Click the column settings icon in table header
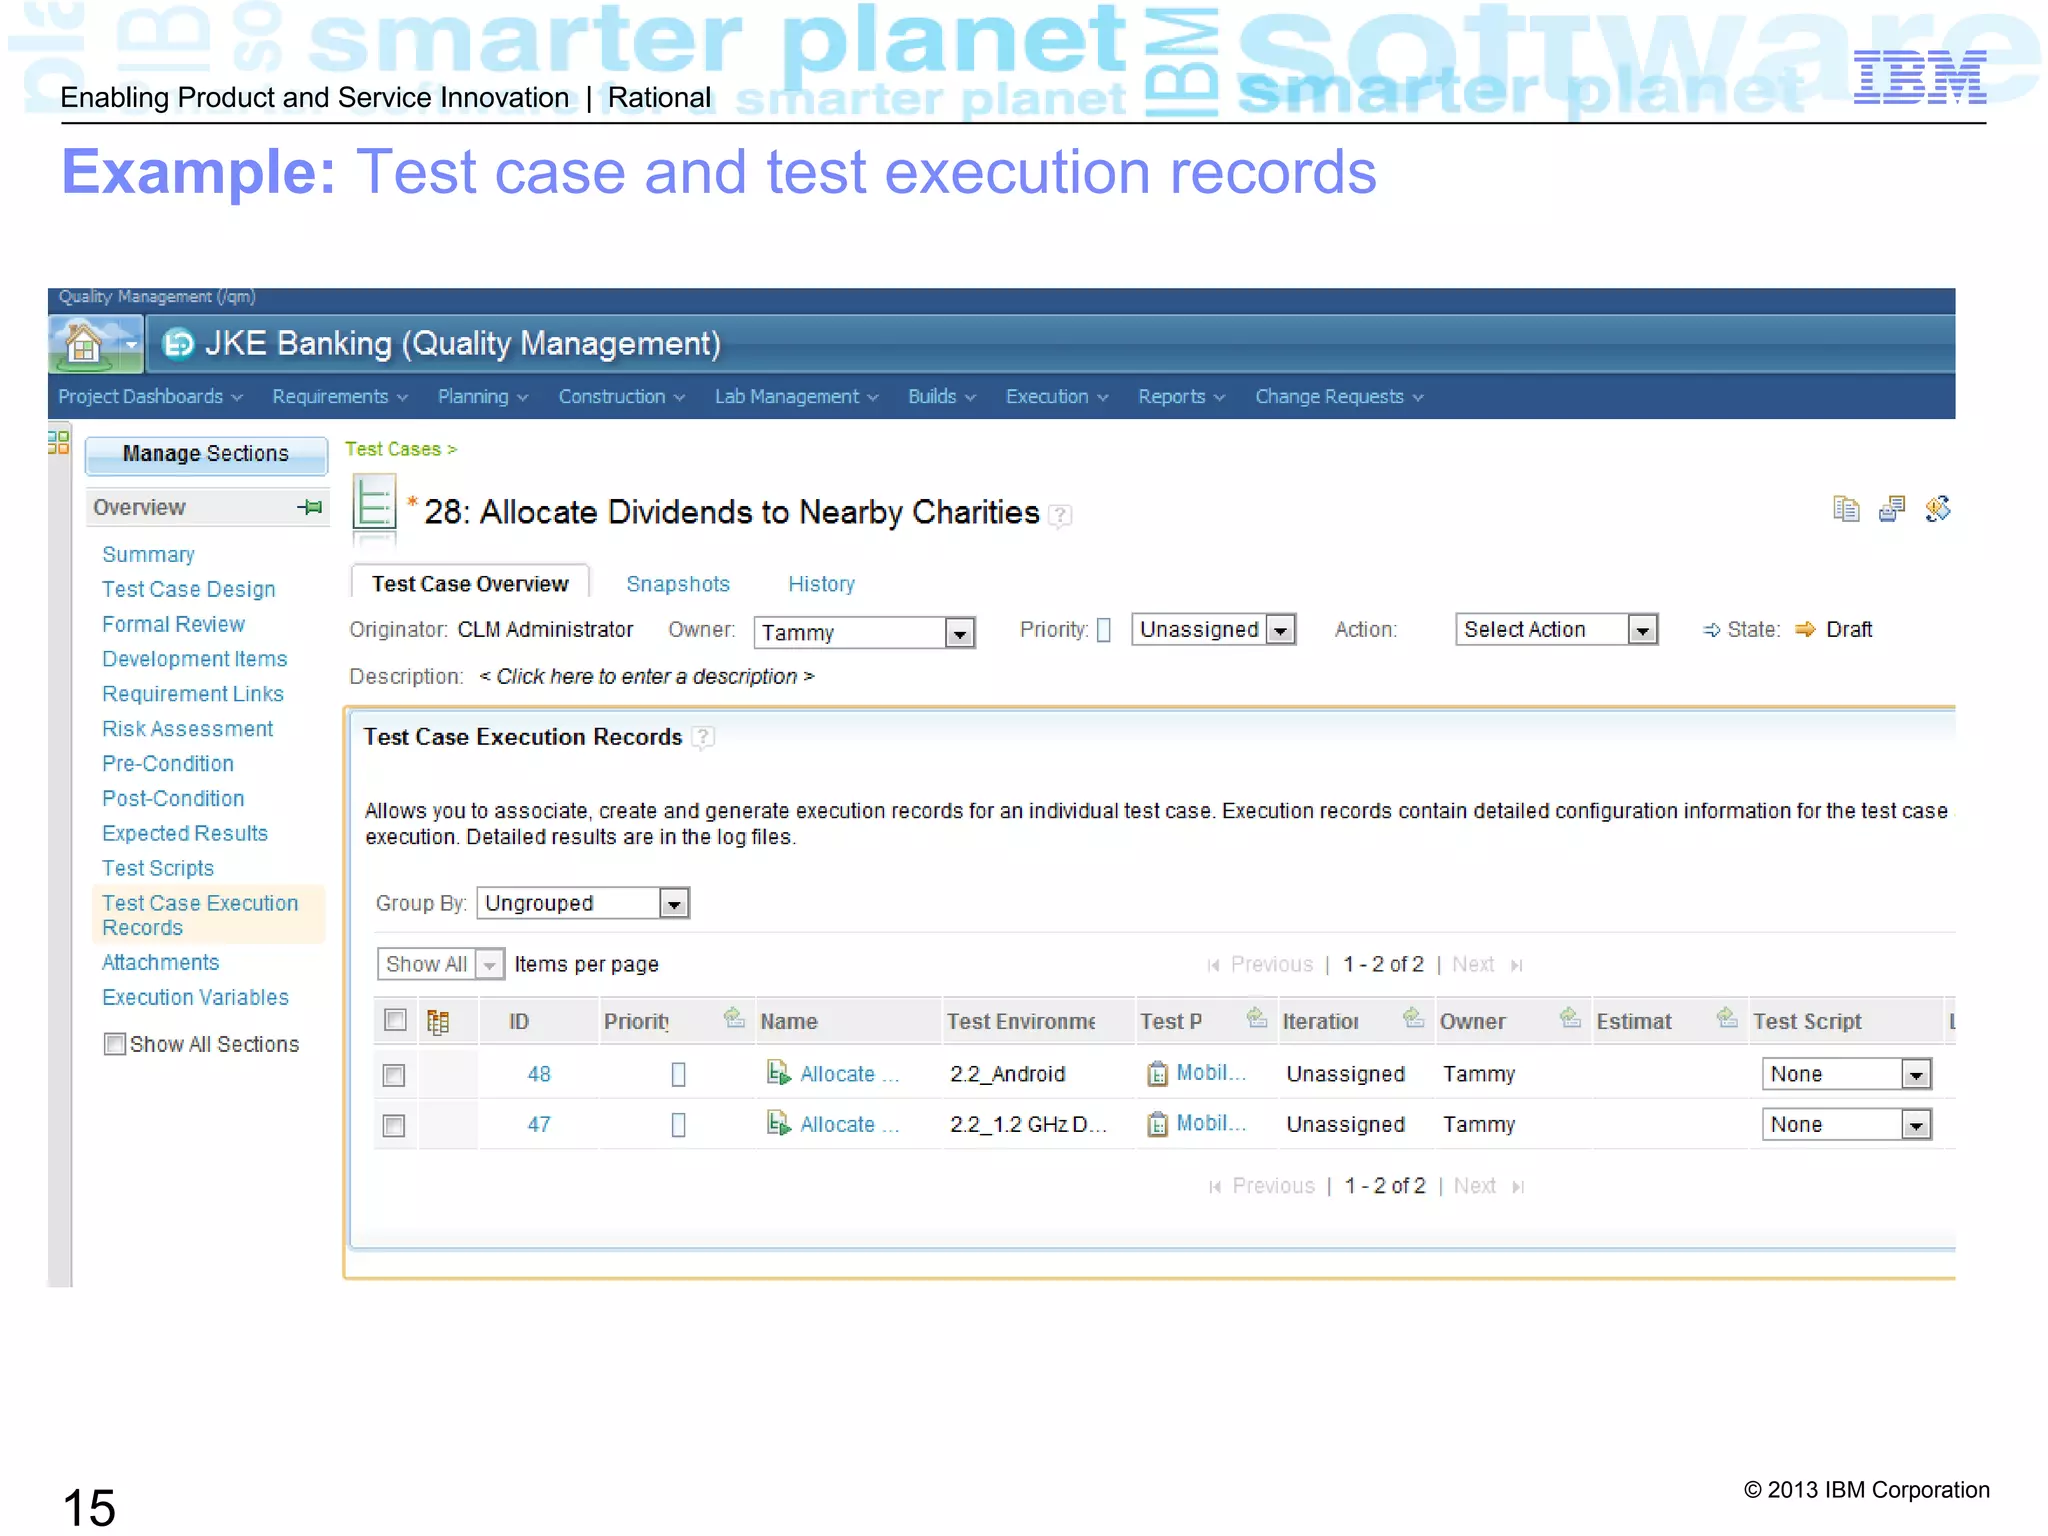The width and height of the screenshot is (2048, 1536). click(437, 1022)
